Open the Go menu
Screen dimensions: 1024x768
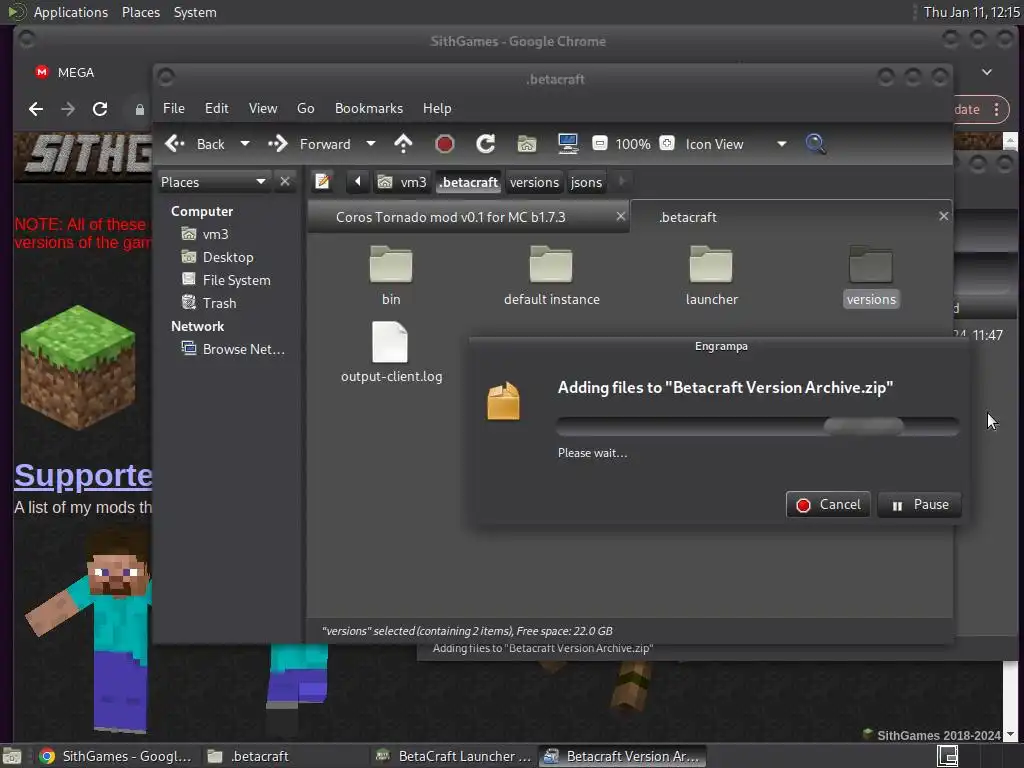point(306,108)
